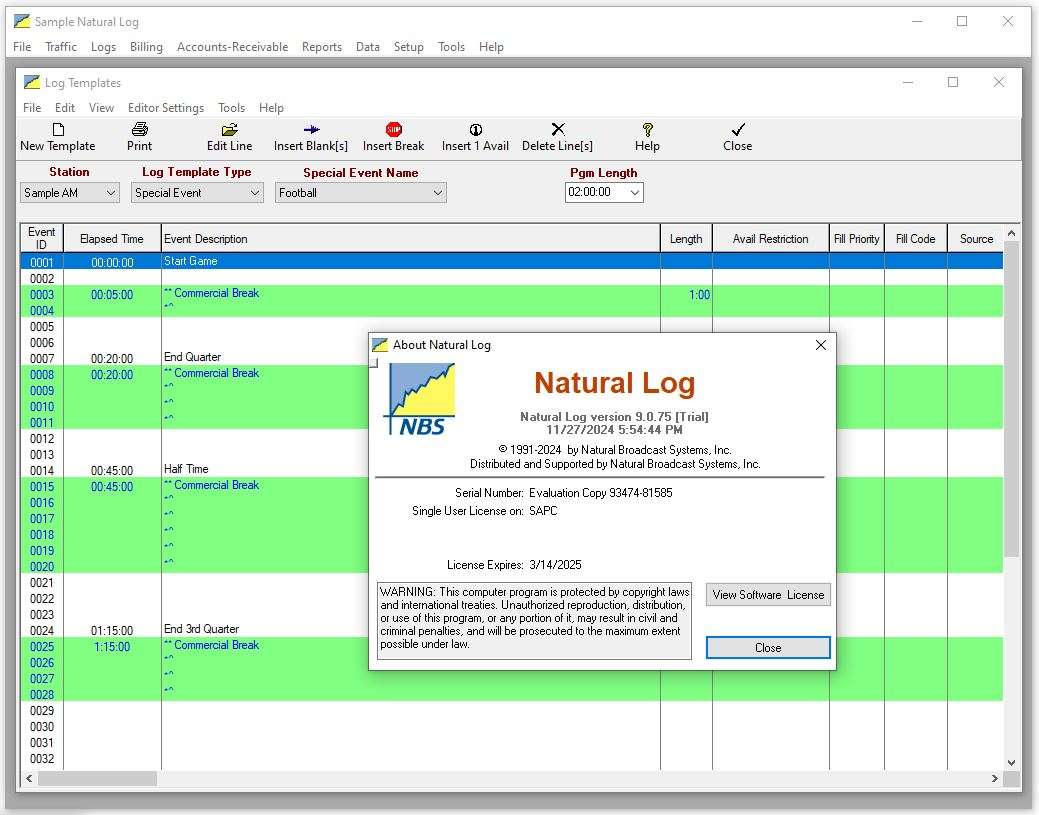Select the Start Game event row
Screen dimensions: 1039x815
pos(400,261)
